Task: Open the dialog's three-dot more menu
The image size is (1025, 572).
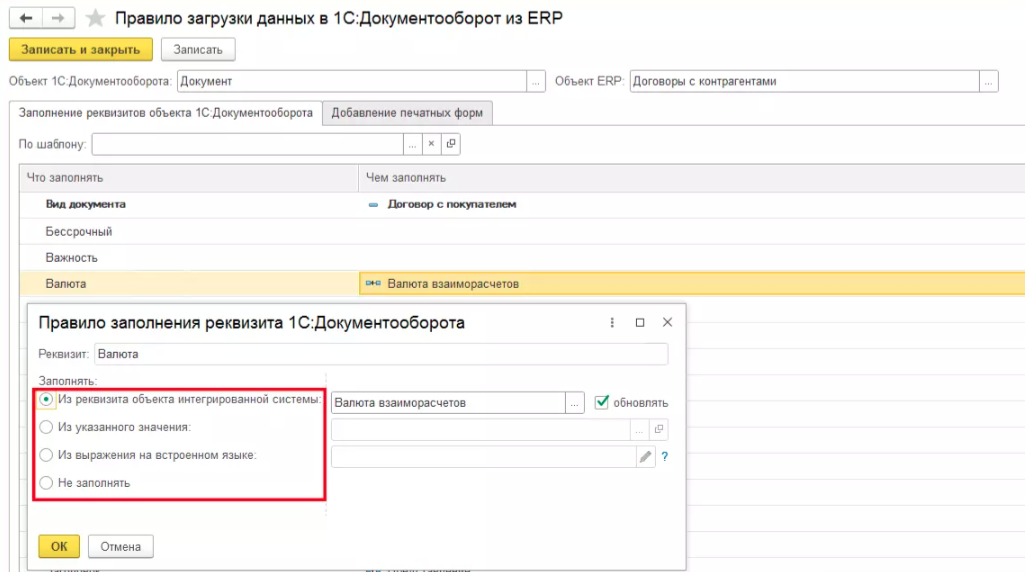Action: coord(612,322)
